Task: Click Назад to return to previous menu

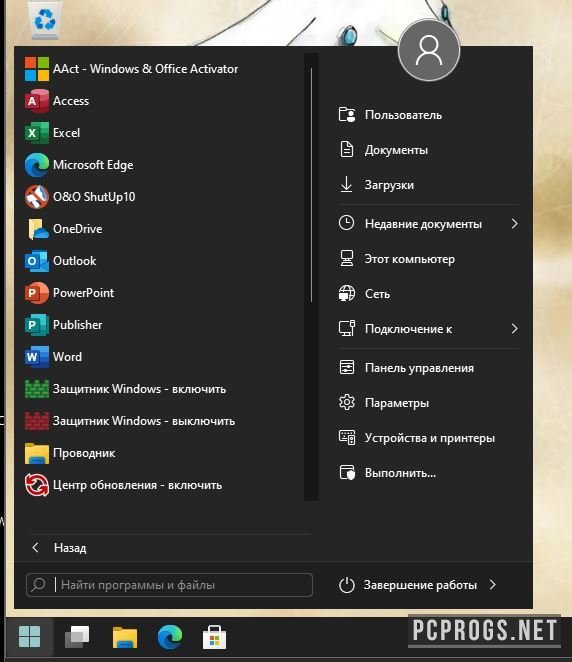Action: pyautogui.click(x=59, y=548)
